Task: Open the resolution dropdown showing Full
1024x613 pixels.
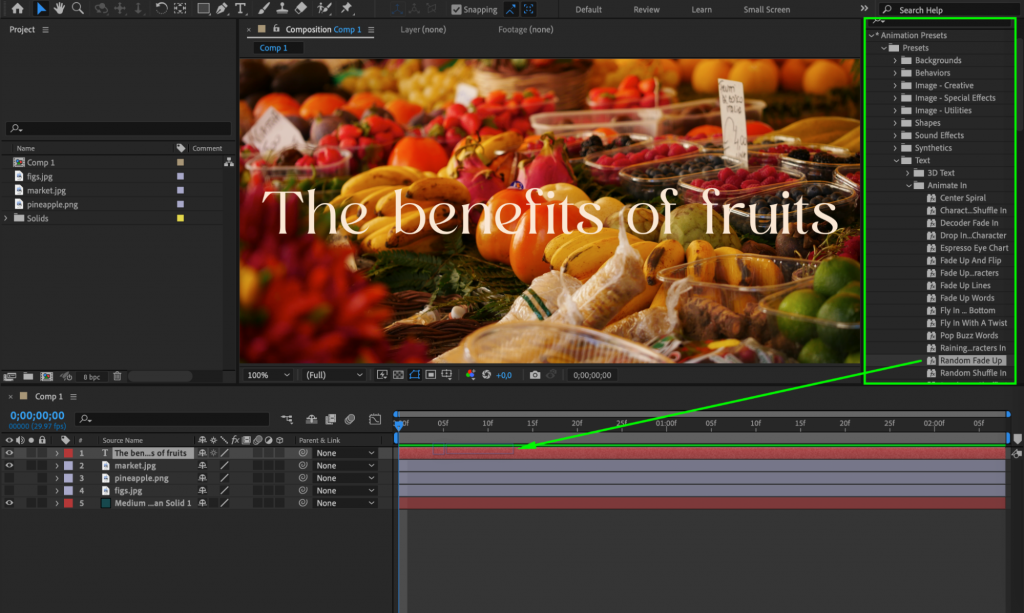Action: click(333, 375)
